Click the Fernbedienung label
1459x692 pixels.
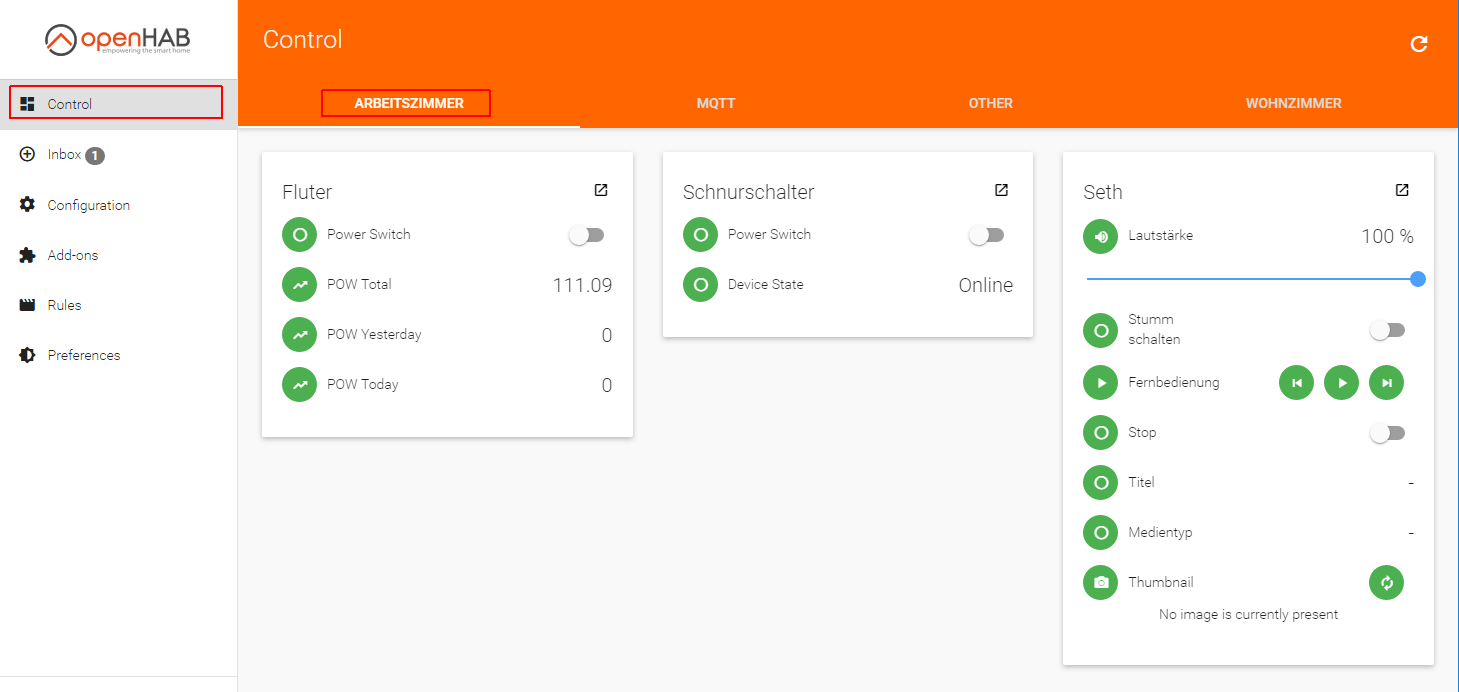click(x=1174, y=382)
